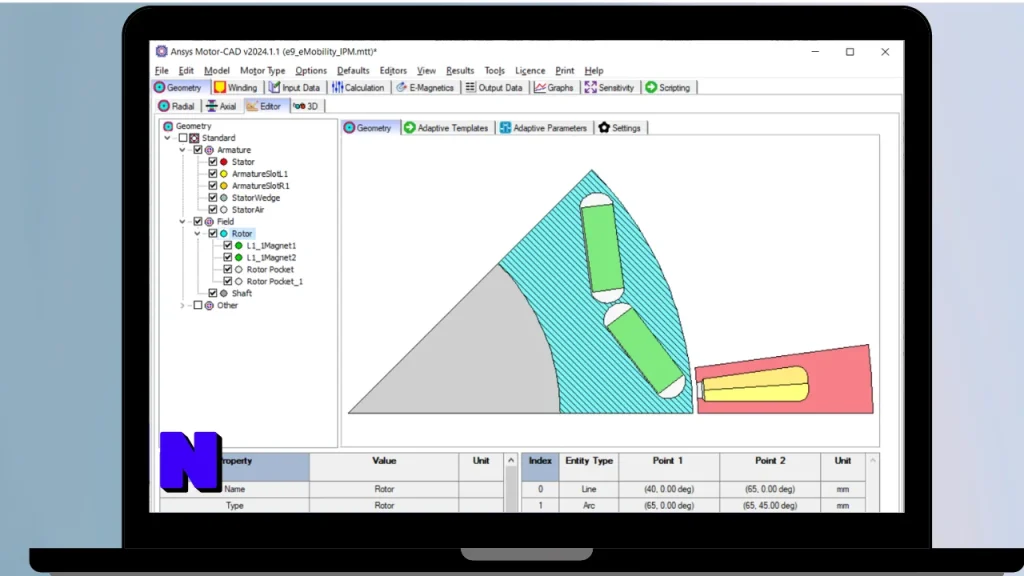Image resolution: width=1024 pixels, height=576 pixels.
Task: Uncheck the L1_1Magnet2 checkbox
Action: (228, 257)
